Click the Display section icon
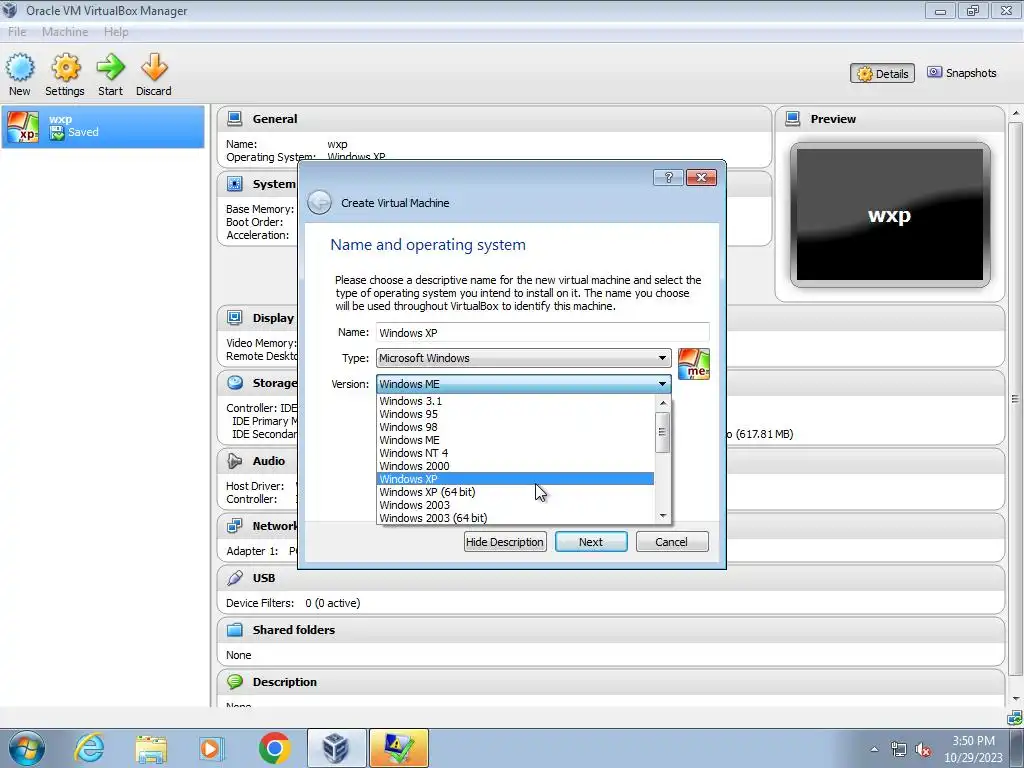This screenshot has height=768, width=1024. coord(234,317)
